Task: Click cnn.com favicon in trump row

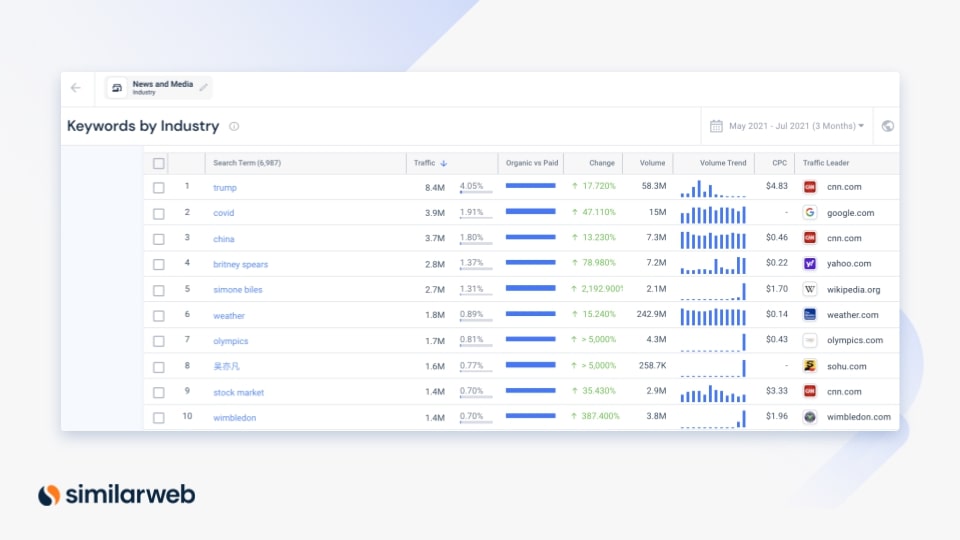Action: (809, 187)
